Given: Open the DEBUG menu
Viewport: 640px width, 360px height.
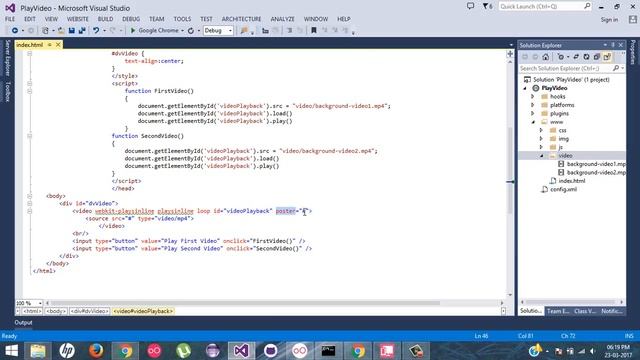Looking at the screenshot, I should click(131, 19).
